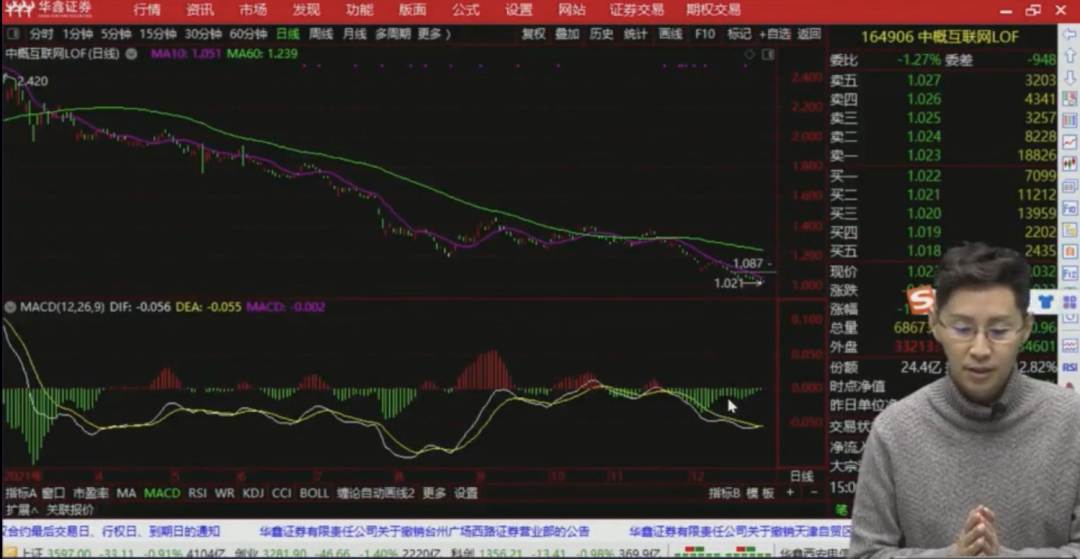Open the 市场 menu
The image size is (1080, 559).
click(253, 10)
